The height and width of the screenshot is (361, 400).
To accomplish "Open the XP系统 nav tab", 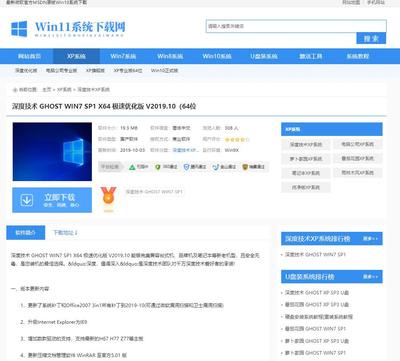I will pos(76,56).
